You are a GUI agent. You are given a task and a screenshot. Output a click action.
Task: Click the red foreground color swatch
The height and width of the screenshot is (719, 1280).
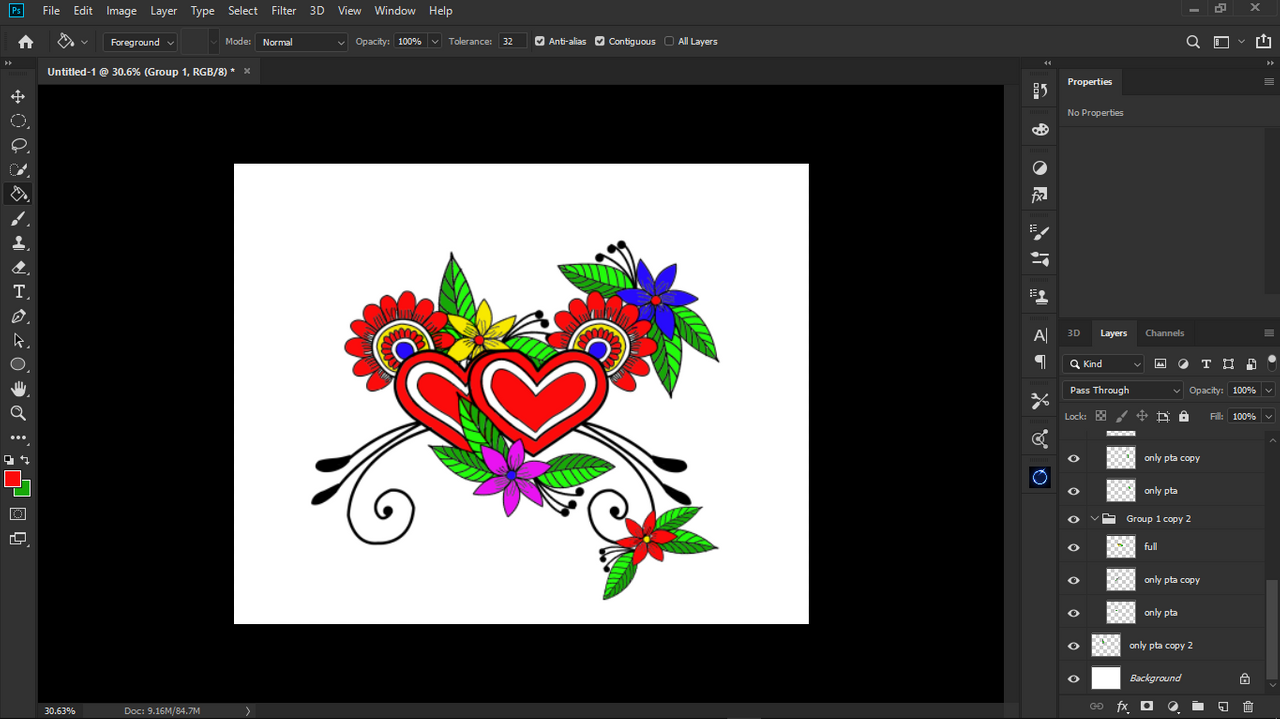[x=12, y=480]
